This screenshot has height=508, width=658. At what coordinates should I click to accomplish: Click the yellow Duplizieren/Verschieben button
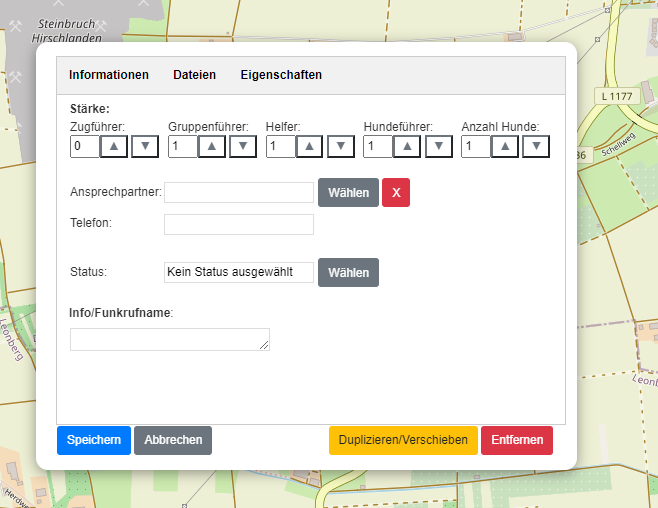403,440
